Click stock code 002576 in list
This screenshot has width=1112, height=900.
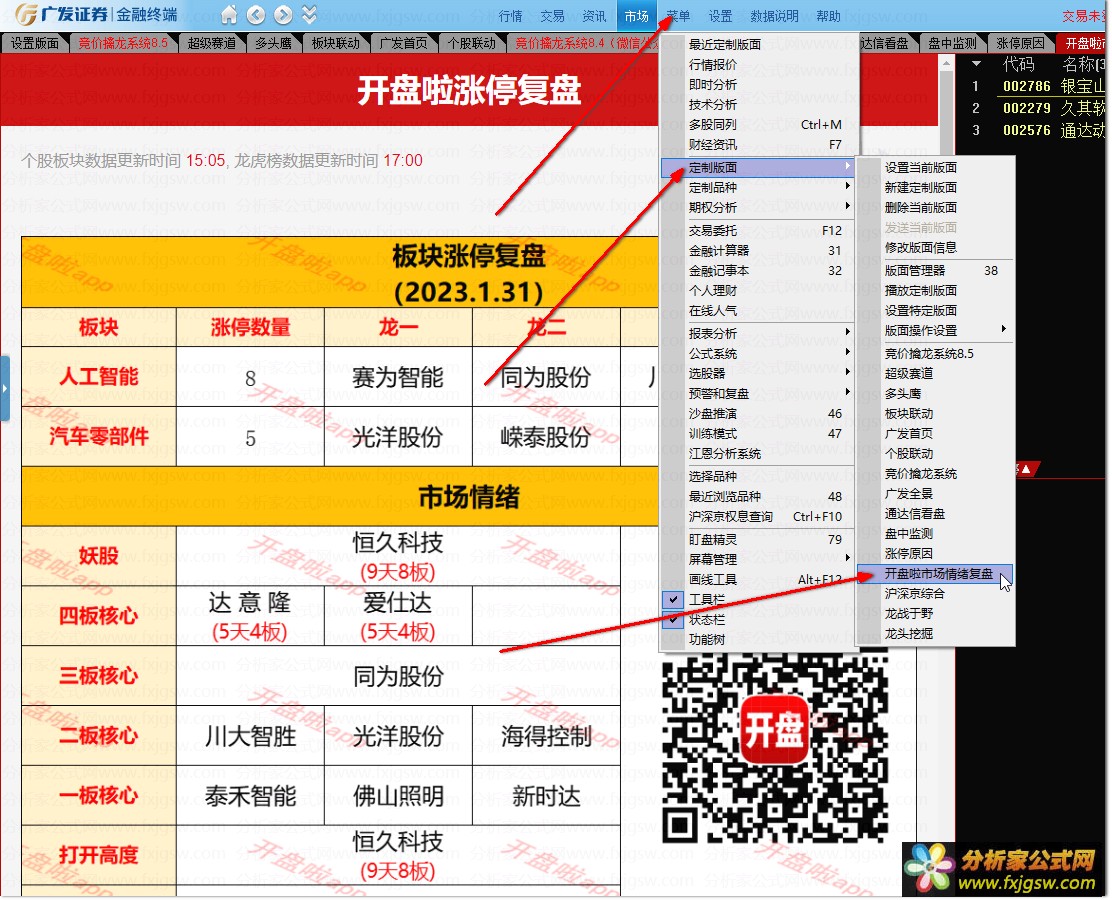(x=1027, y=130)
